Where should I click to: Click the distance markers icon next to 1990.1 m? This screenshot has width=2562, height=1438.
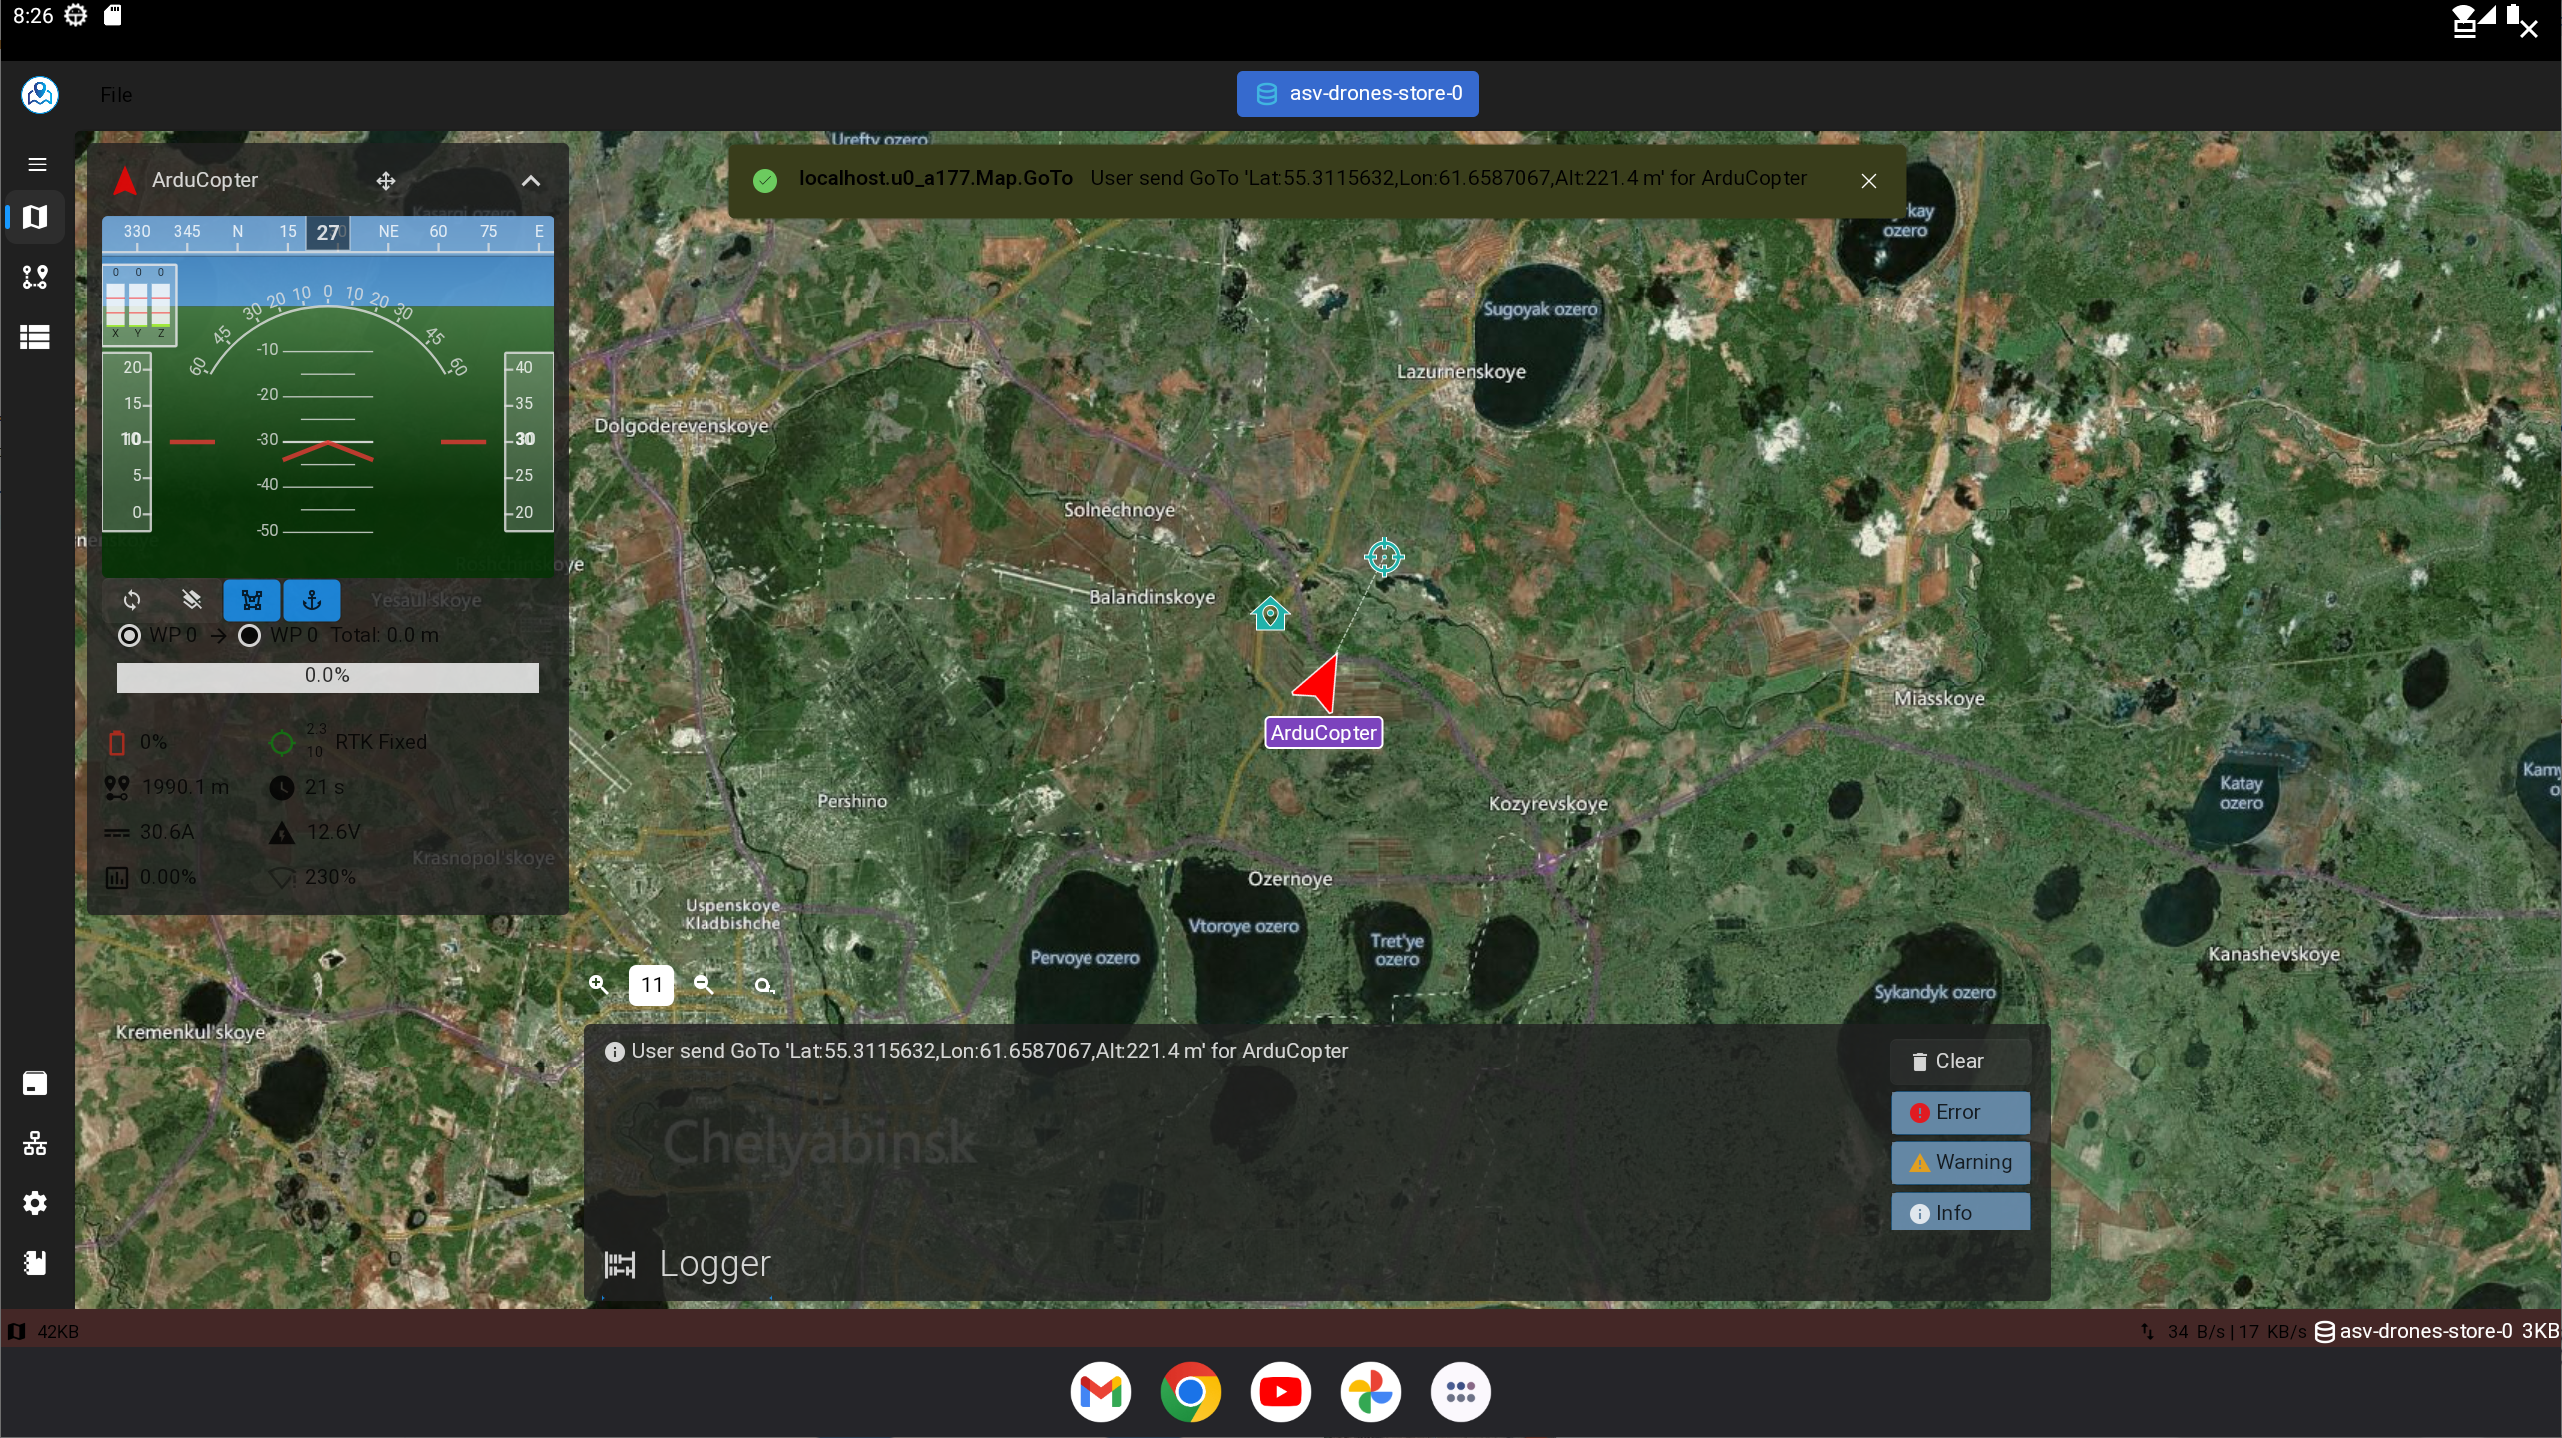coord(117,788)
